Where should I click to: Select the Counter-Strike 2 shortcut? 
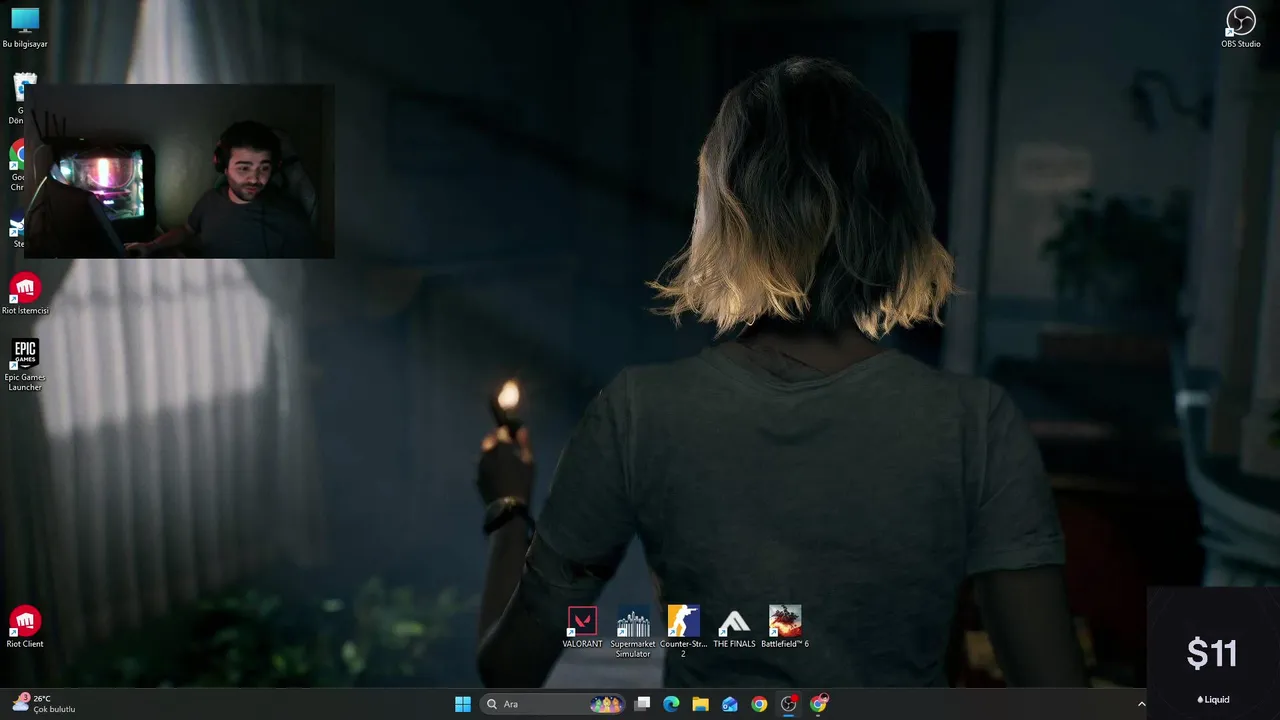tap(684, 632)
